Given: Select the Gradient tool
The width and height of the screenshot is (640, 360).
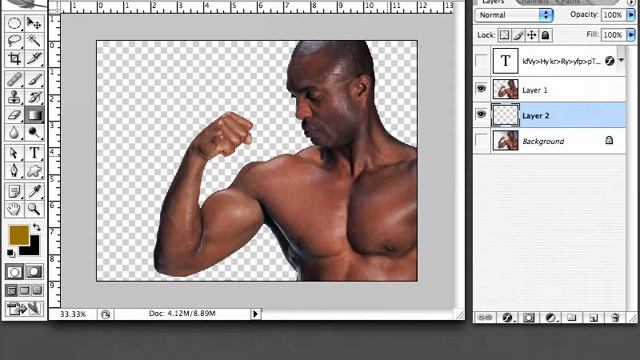Looking at the screenshot, I should coord(34,115).
